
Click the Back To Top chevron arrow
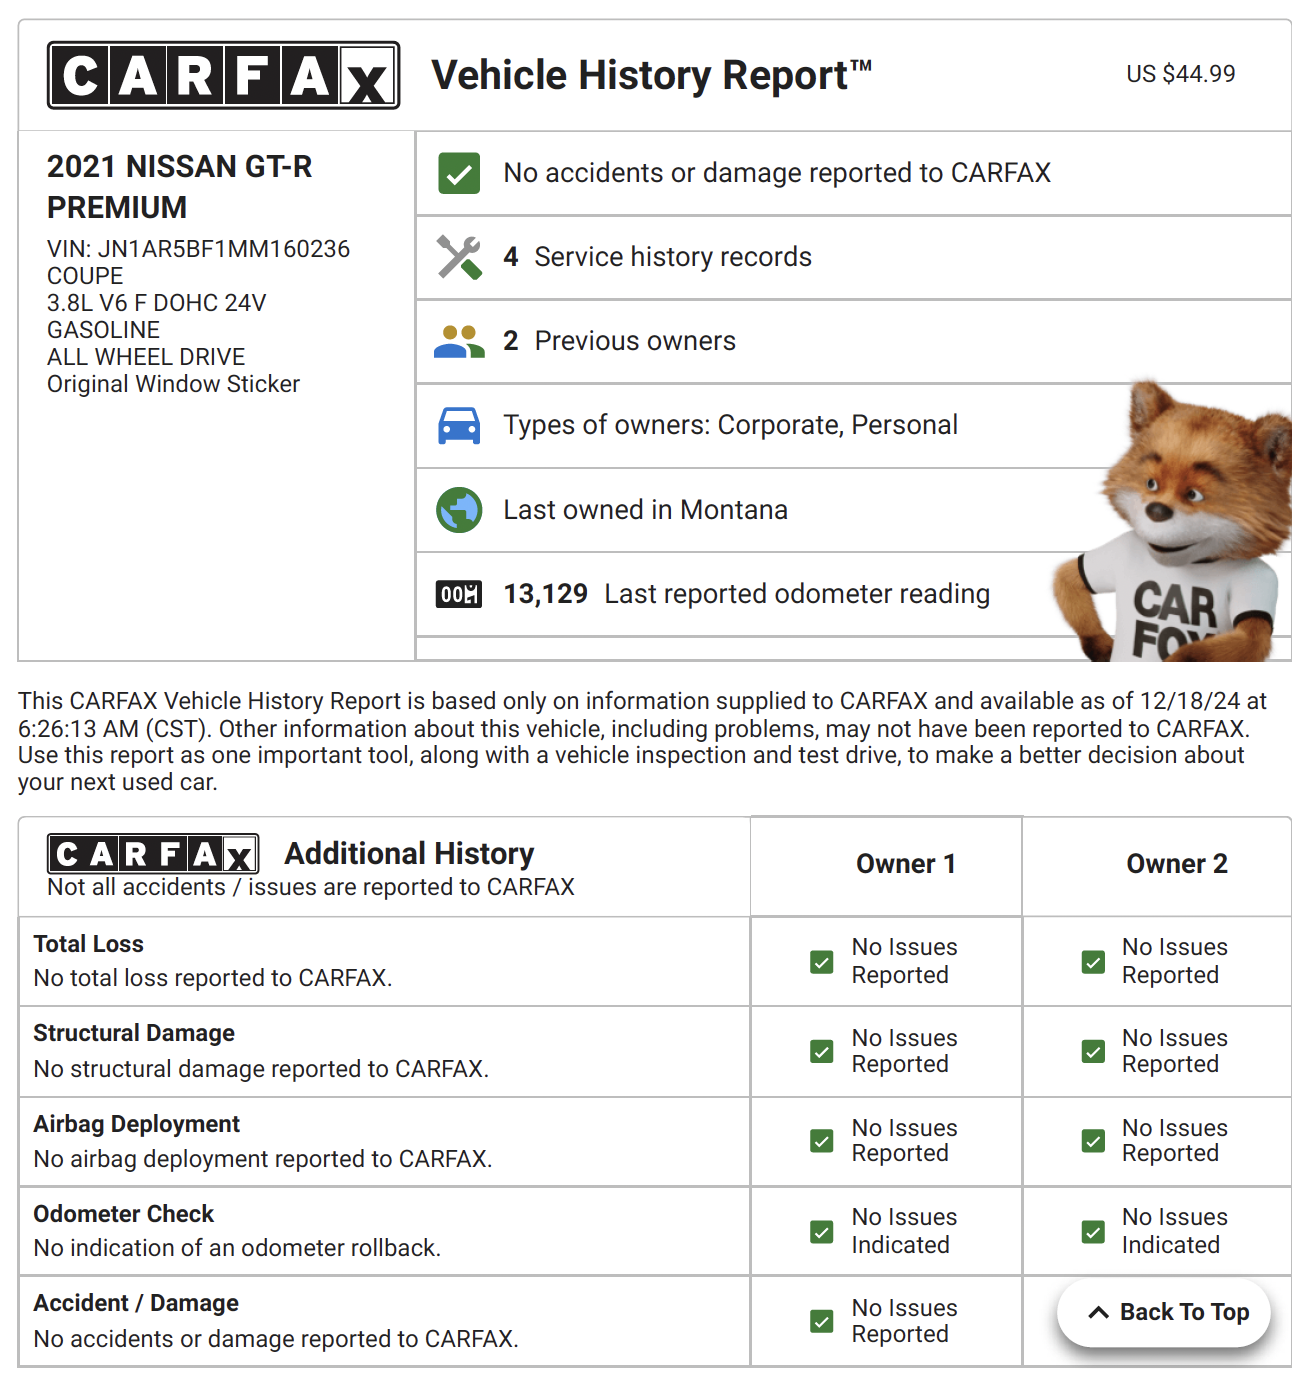[1098, 1312]
